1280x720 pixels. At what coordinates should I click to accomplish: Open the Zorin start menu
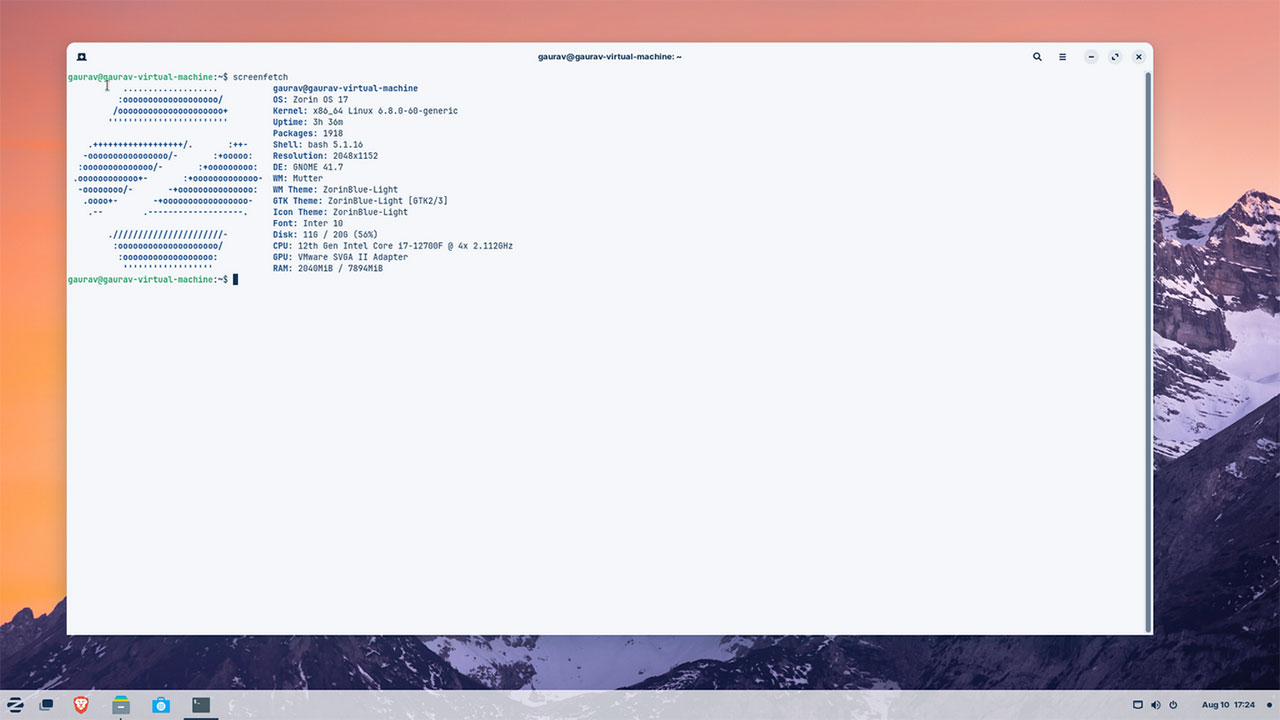point(16,705)
